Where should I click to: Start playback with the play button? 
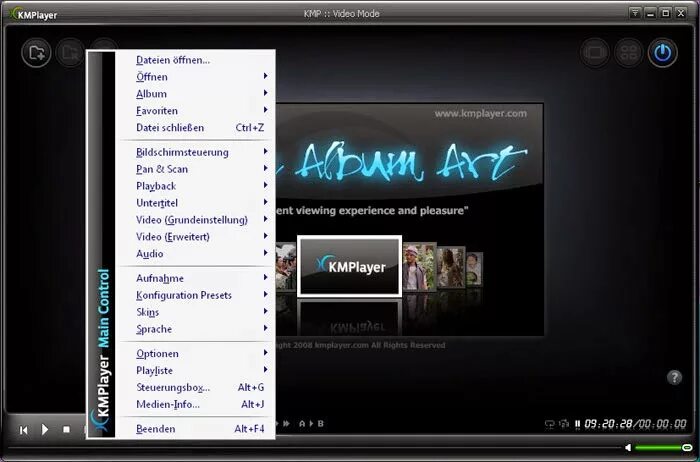[45, 429]
